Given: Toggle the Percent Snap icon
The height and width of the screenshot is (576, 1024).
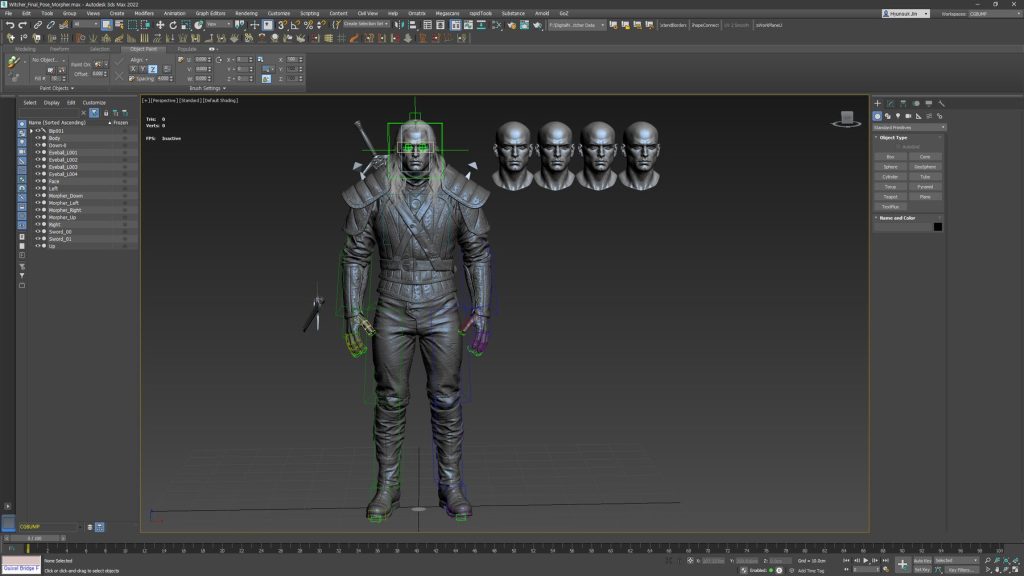Looking at the screenshot, I should pyautogui.click(x=308, y=25).
